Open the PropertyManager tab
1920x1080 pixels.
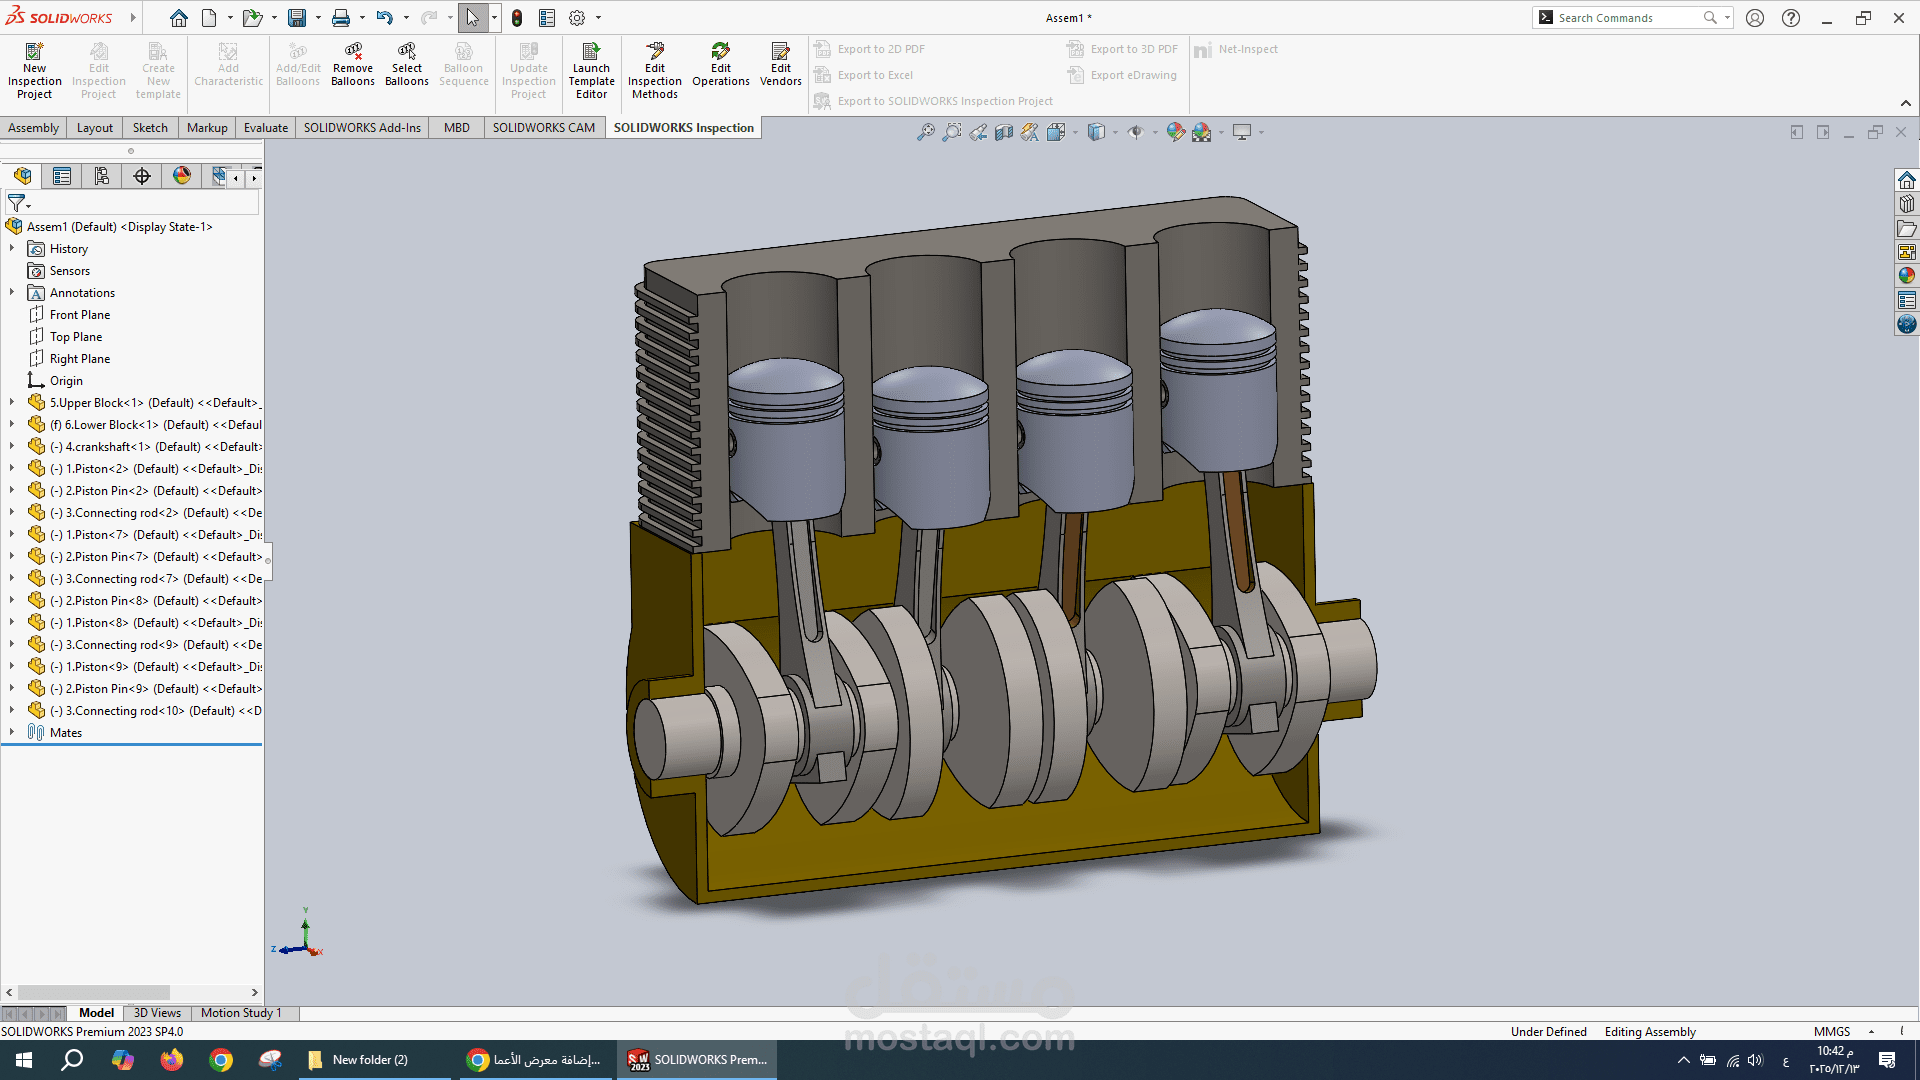coord(62,176)
